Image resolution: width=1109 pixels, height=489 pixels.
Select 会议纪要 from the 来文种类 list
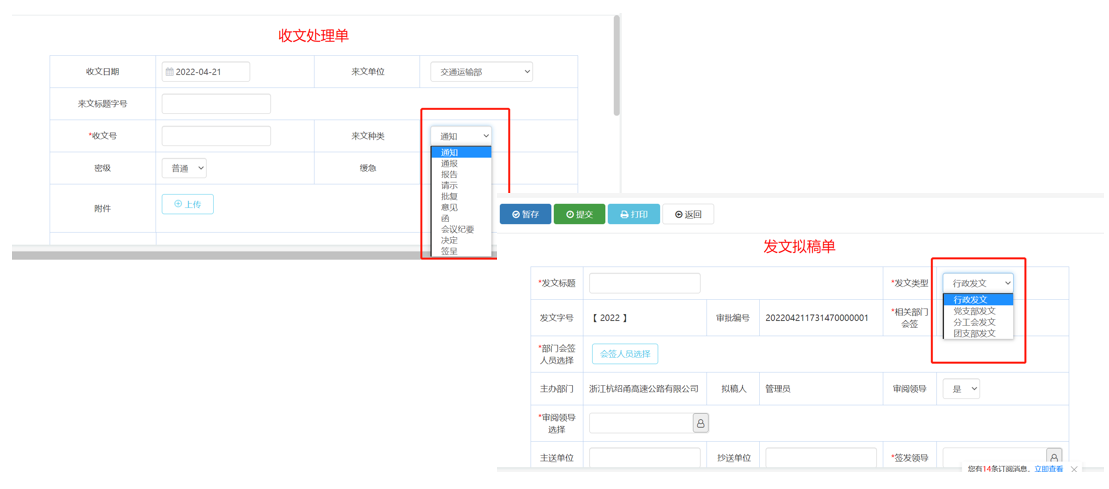point(458,229)
